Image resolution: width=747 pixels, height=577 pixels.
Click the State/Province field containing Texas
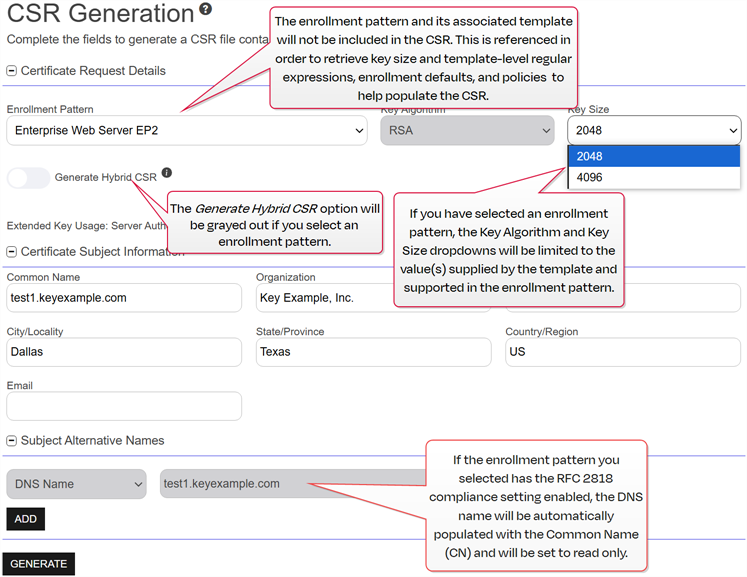(372, 352)
